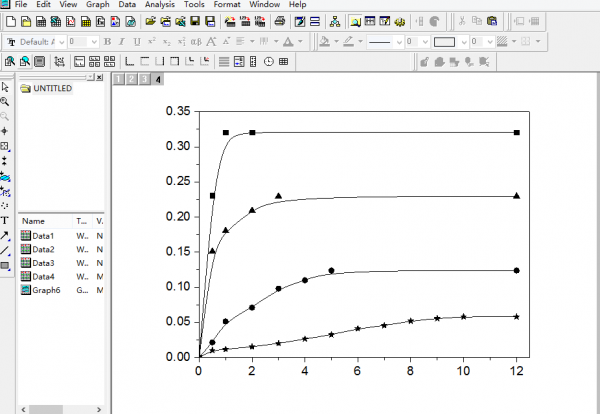This screenshot has width=600, height=414.
Task: Open the line width dropdown
Action: [x=425, y=42]
